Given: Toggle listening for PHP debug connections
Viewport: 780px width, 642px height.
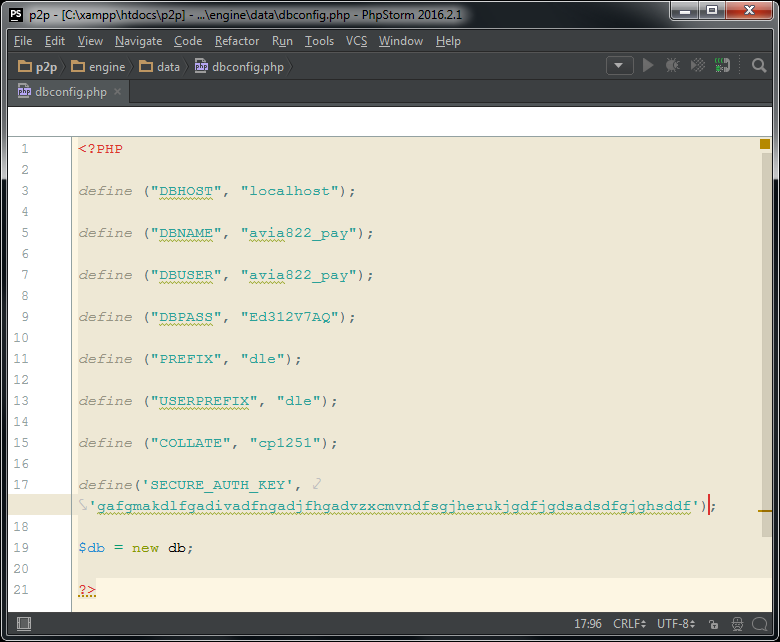Looking at the screenshot, I should pyautogui.click(x=722, y=66).
